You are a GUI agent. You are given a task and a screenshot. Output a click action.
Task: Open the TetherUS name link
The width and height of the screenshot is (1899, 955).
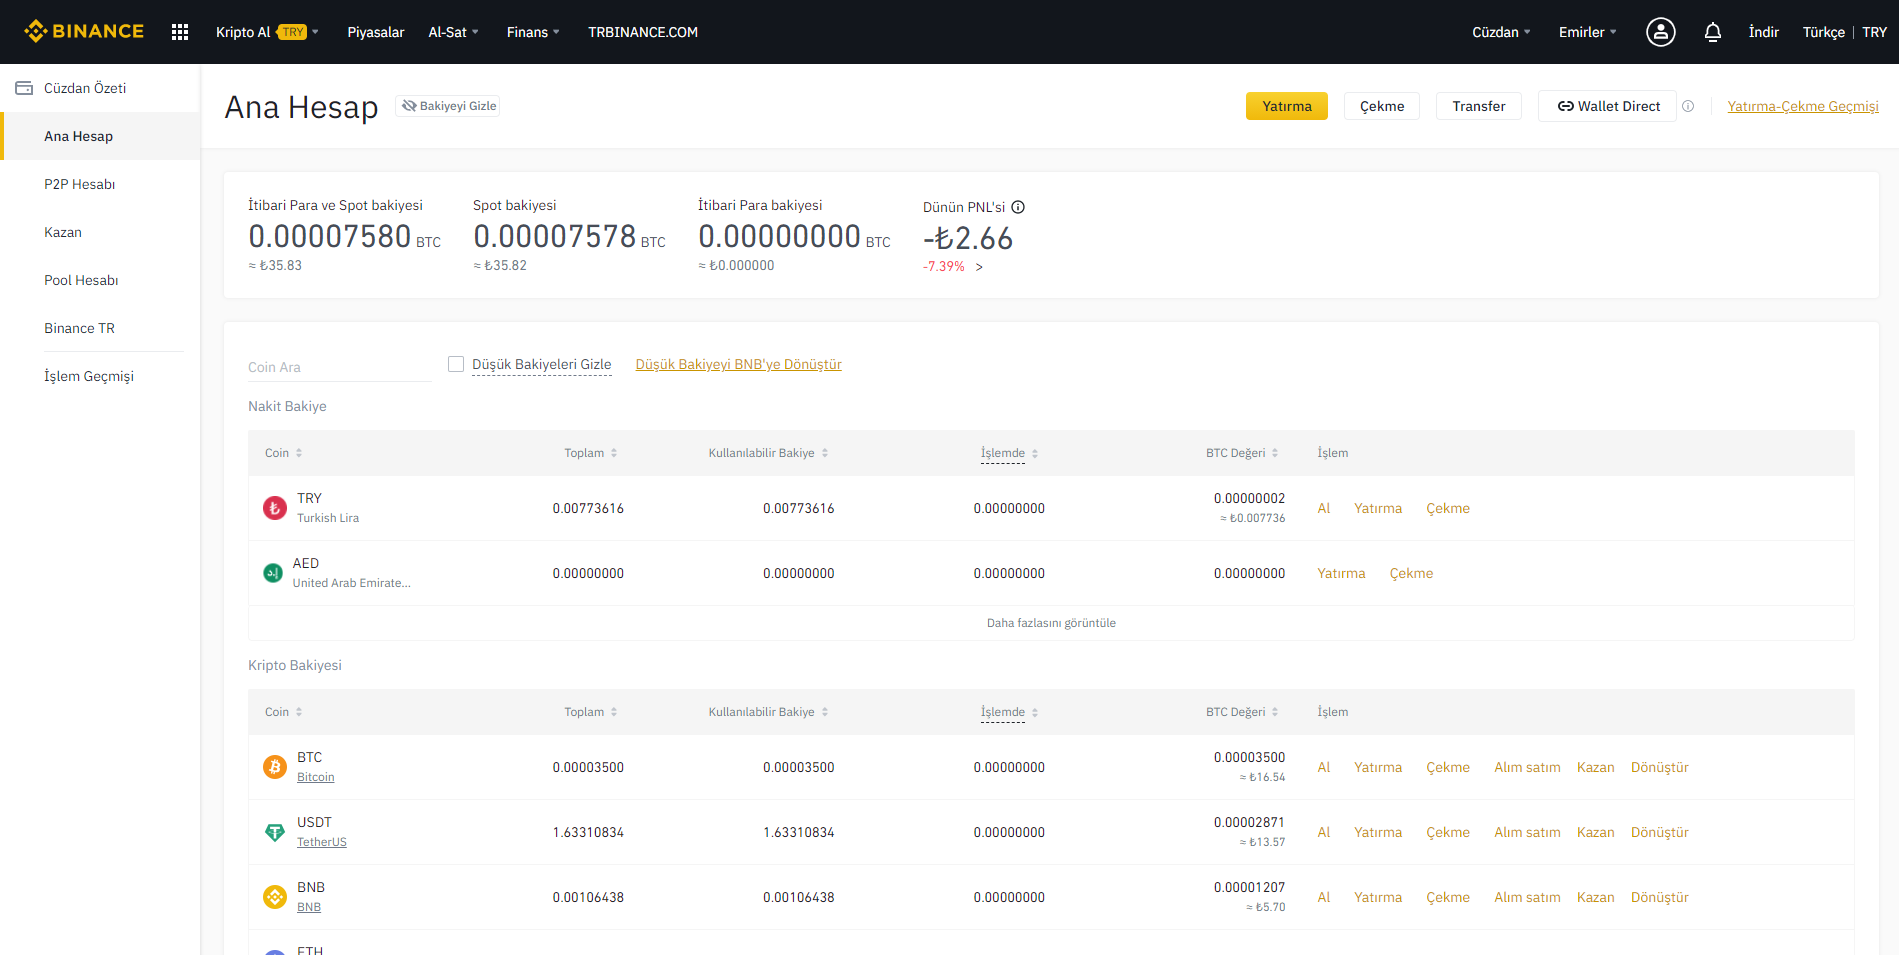click(x=322, y=842)
